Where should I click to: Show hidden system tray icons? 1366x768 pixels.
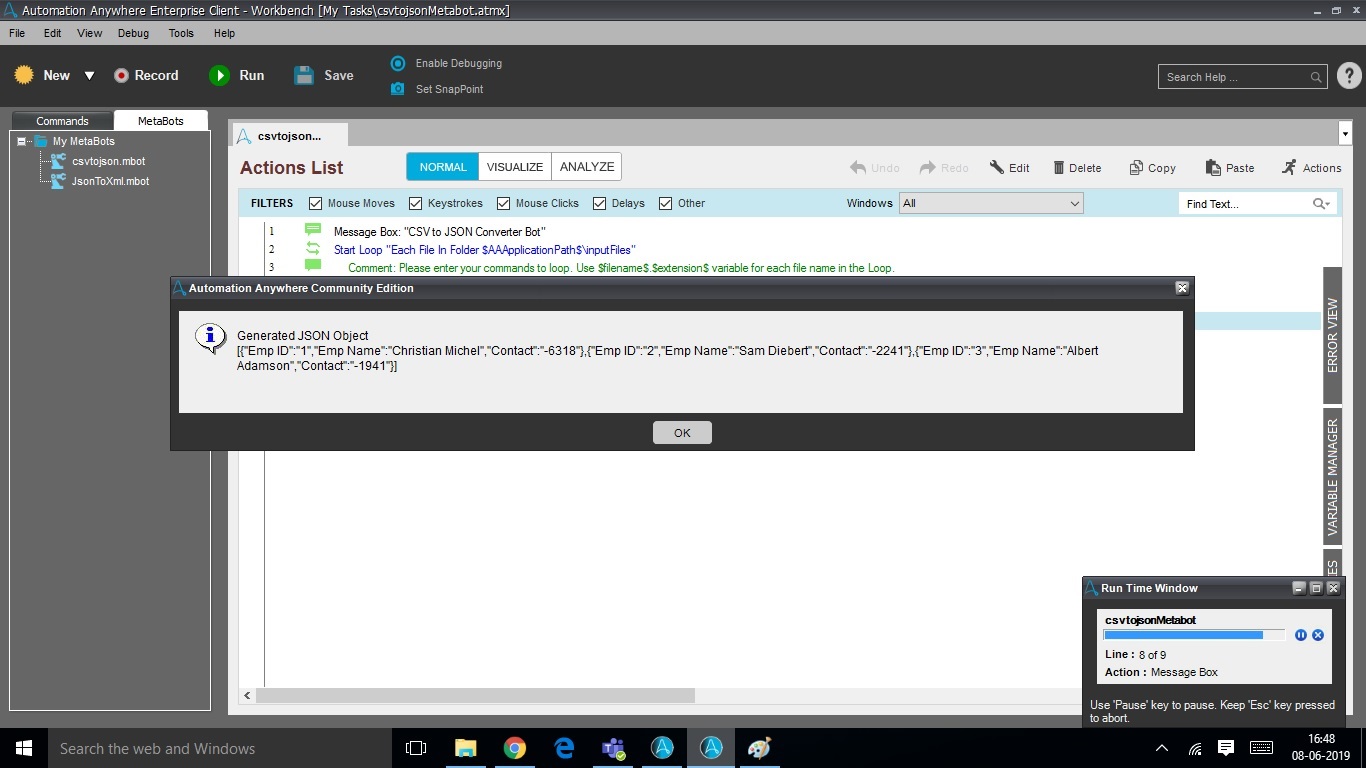(1162, 748)
